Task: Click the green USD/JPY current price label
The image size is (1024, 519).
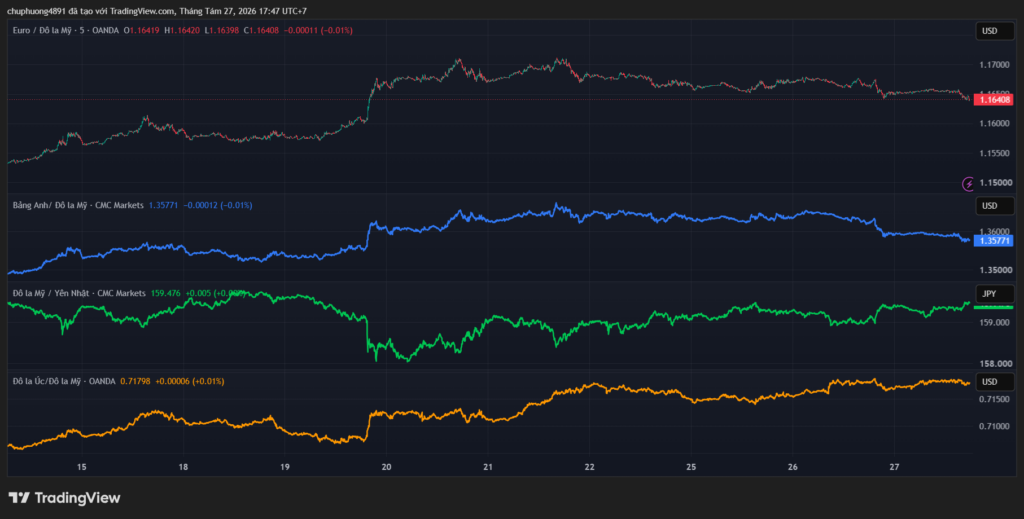Action: tap(993, 307)
